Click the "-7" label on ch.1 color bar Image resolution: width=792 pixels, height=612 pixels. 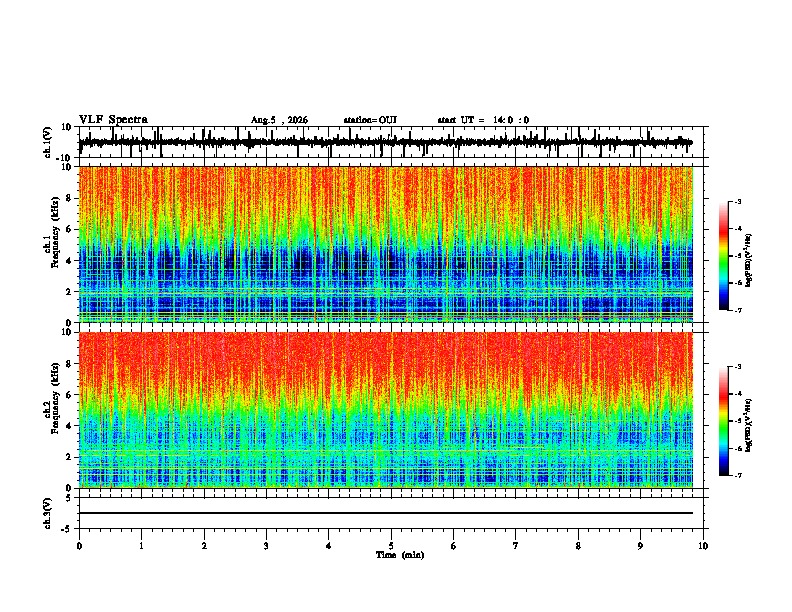tap(737, 310)
